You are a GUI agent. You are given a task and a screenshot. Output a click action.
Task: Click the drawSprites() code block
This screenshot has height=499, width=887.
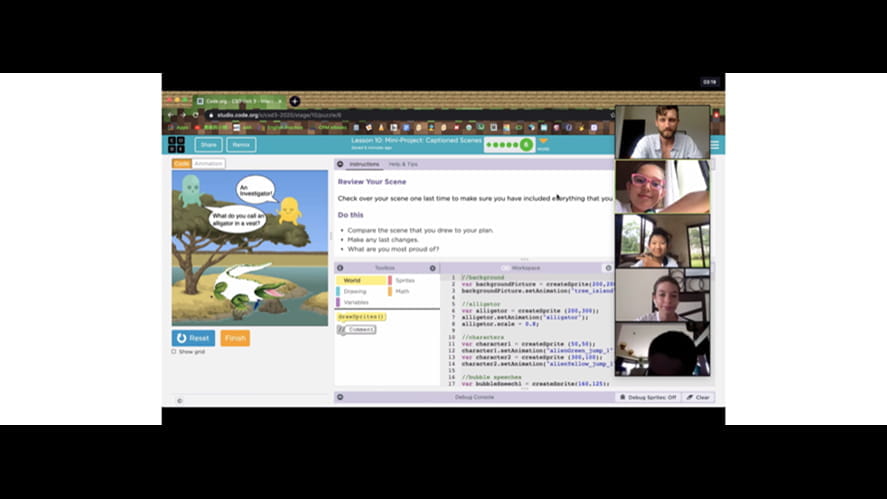pyautogui.click(x=361, y=316)
